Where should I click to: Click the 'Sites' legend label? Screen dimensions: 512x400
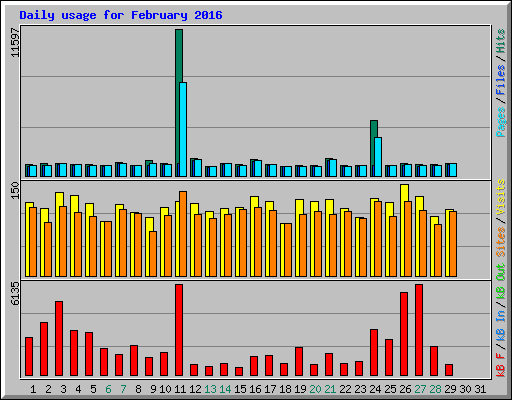(501, 242)
